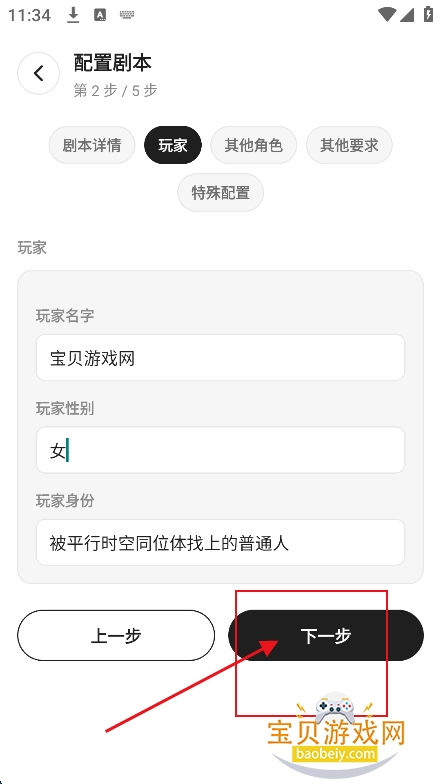The width and height of the screenshot is (441, 784).
Task: Go to the 其他要求 tab
Action: (349, 145)
